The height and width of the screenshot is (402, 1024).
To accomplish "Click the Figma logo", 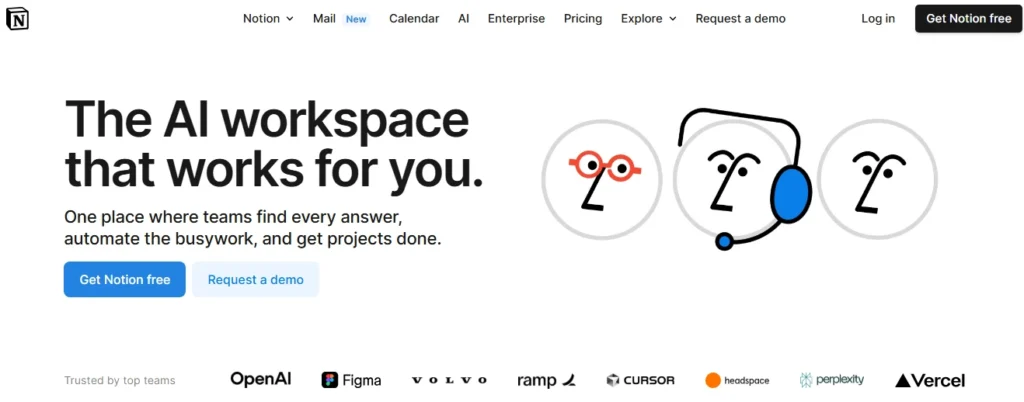I will [351, 380].
